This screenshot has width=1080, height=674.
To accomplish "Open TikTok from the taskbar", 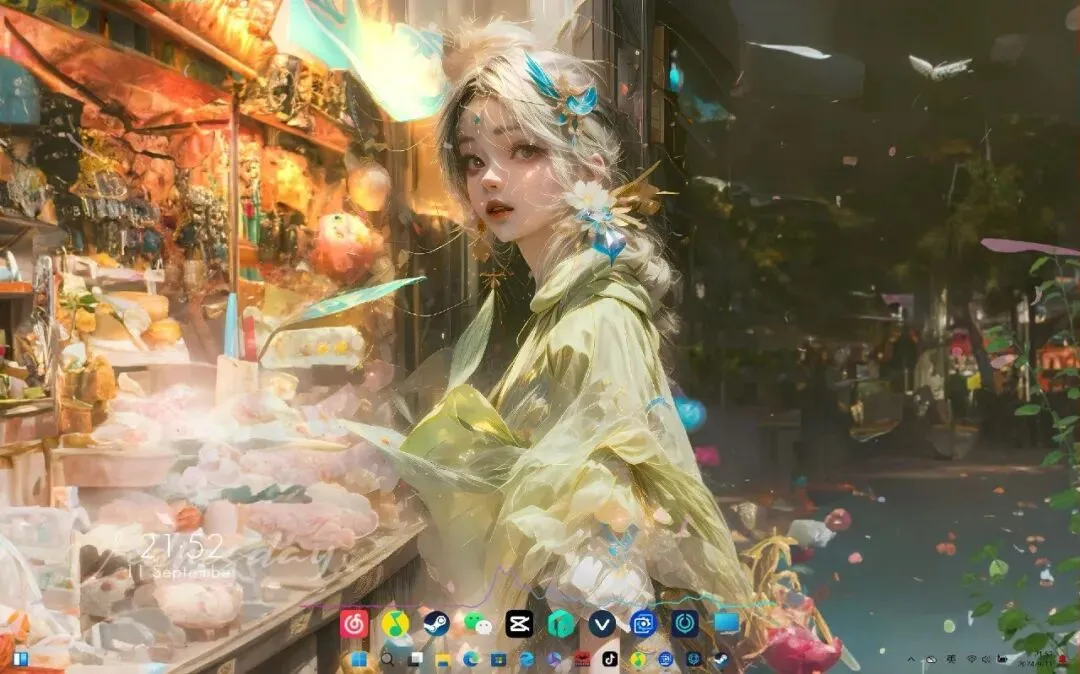I will (610, 660).
